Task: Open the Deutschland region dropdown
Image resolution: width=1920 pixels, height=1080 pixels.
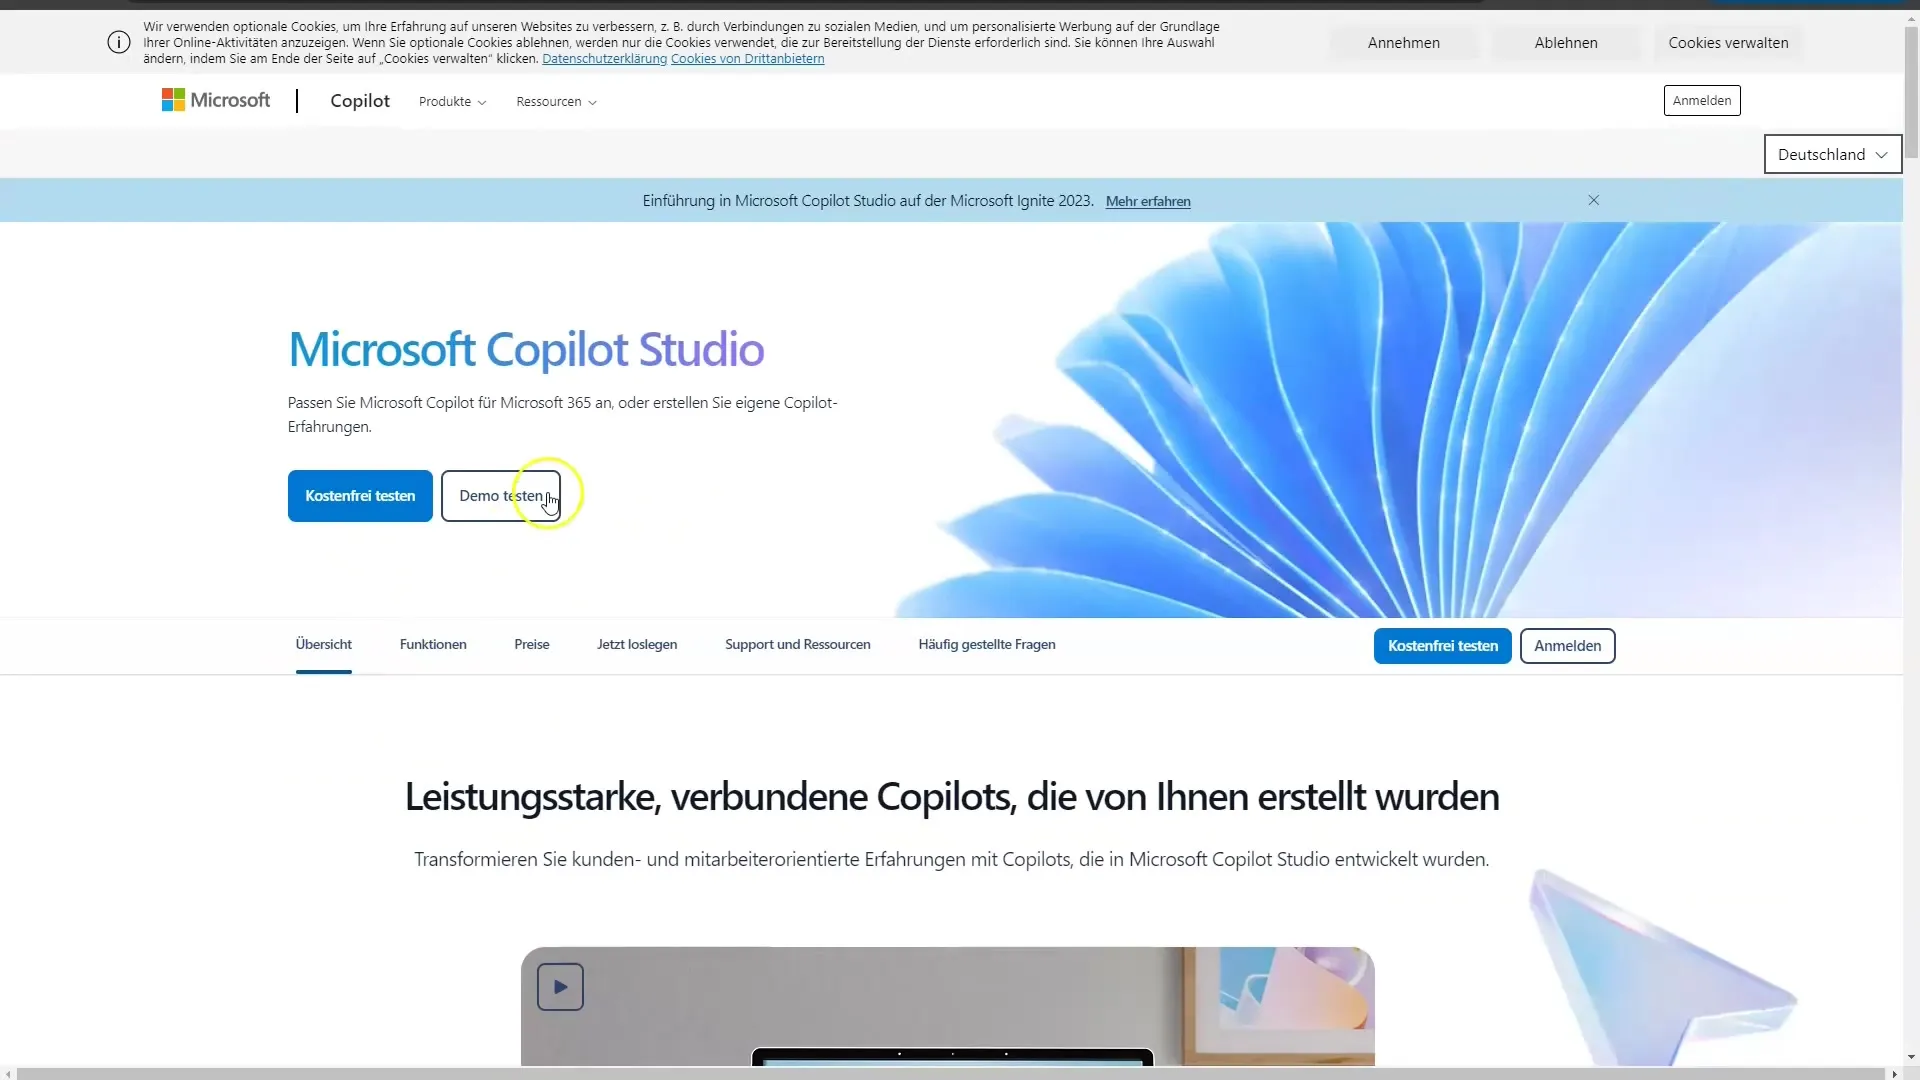Action: point(1832,154)
